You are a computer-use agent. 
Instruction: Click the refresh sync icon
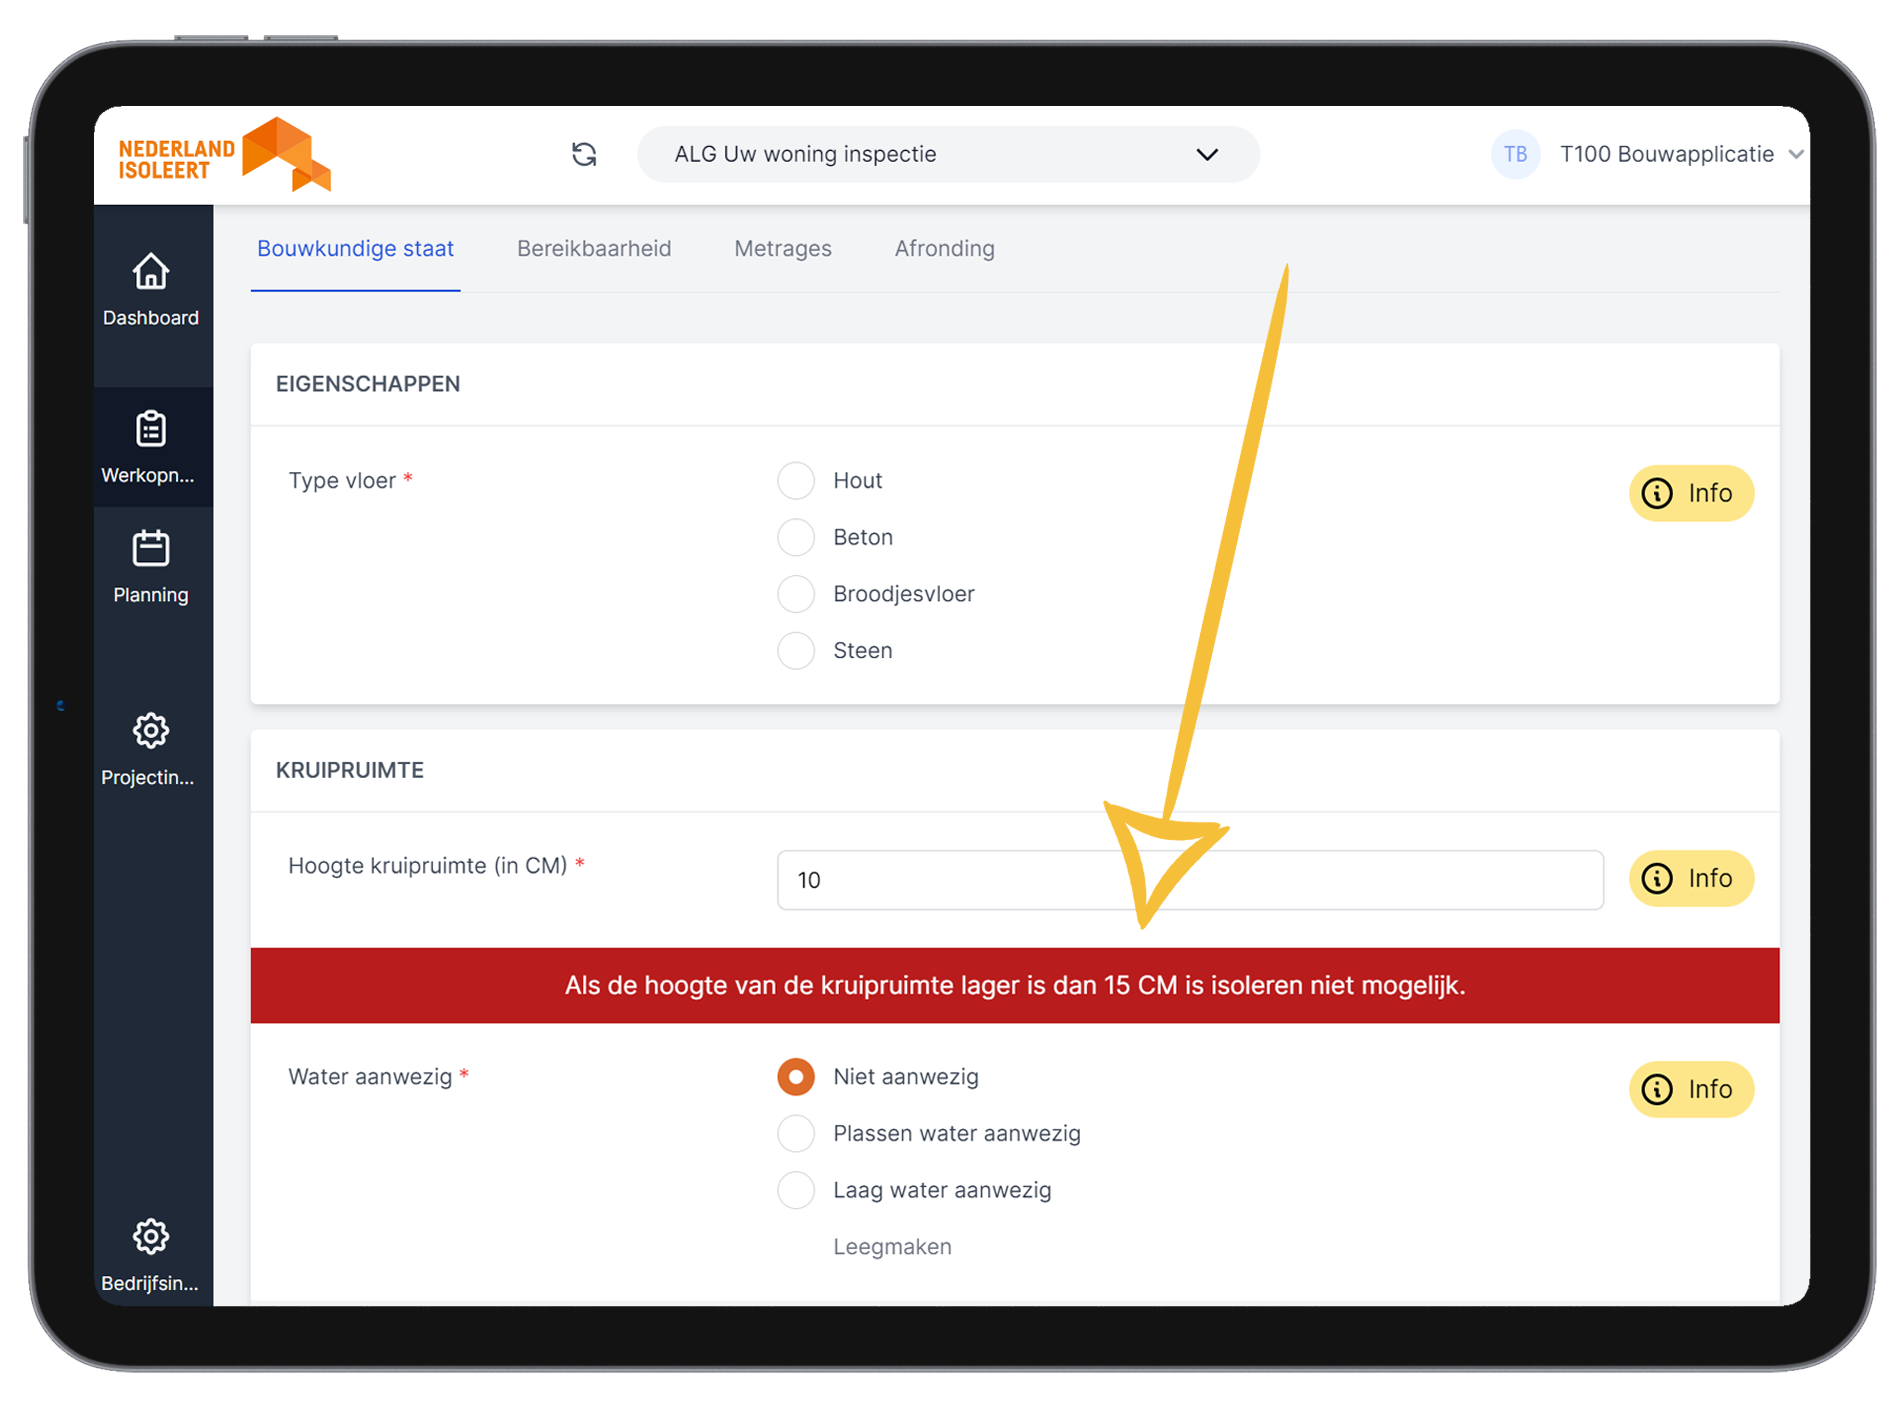point(584,154)
